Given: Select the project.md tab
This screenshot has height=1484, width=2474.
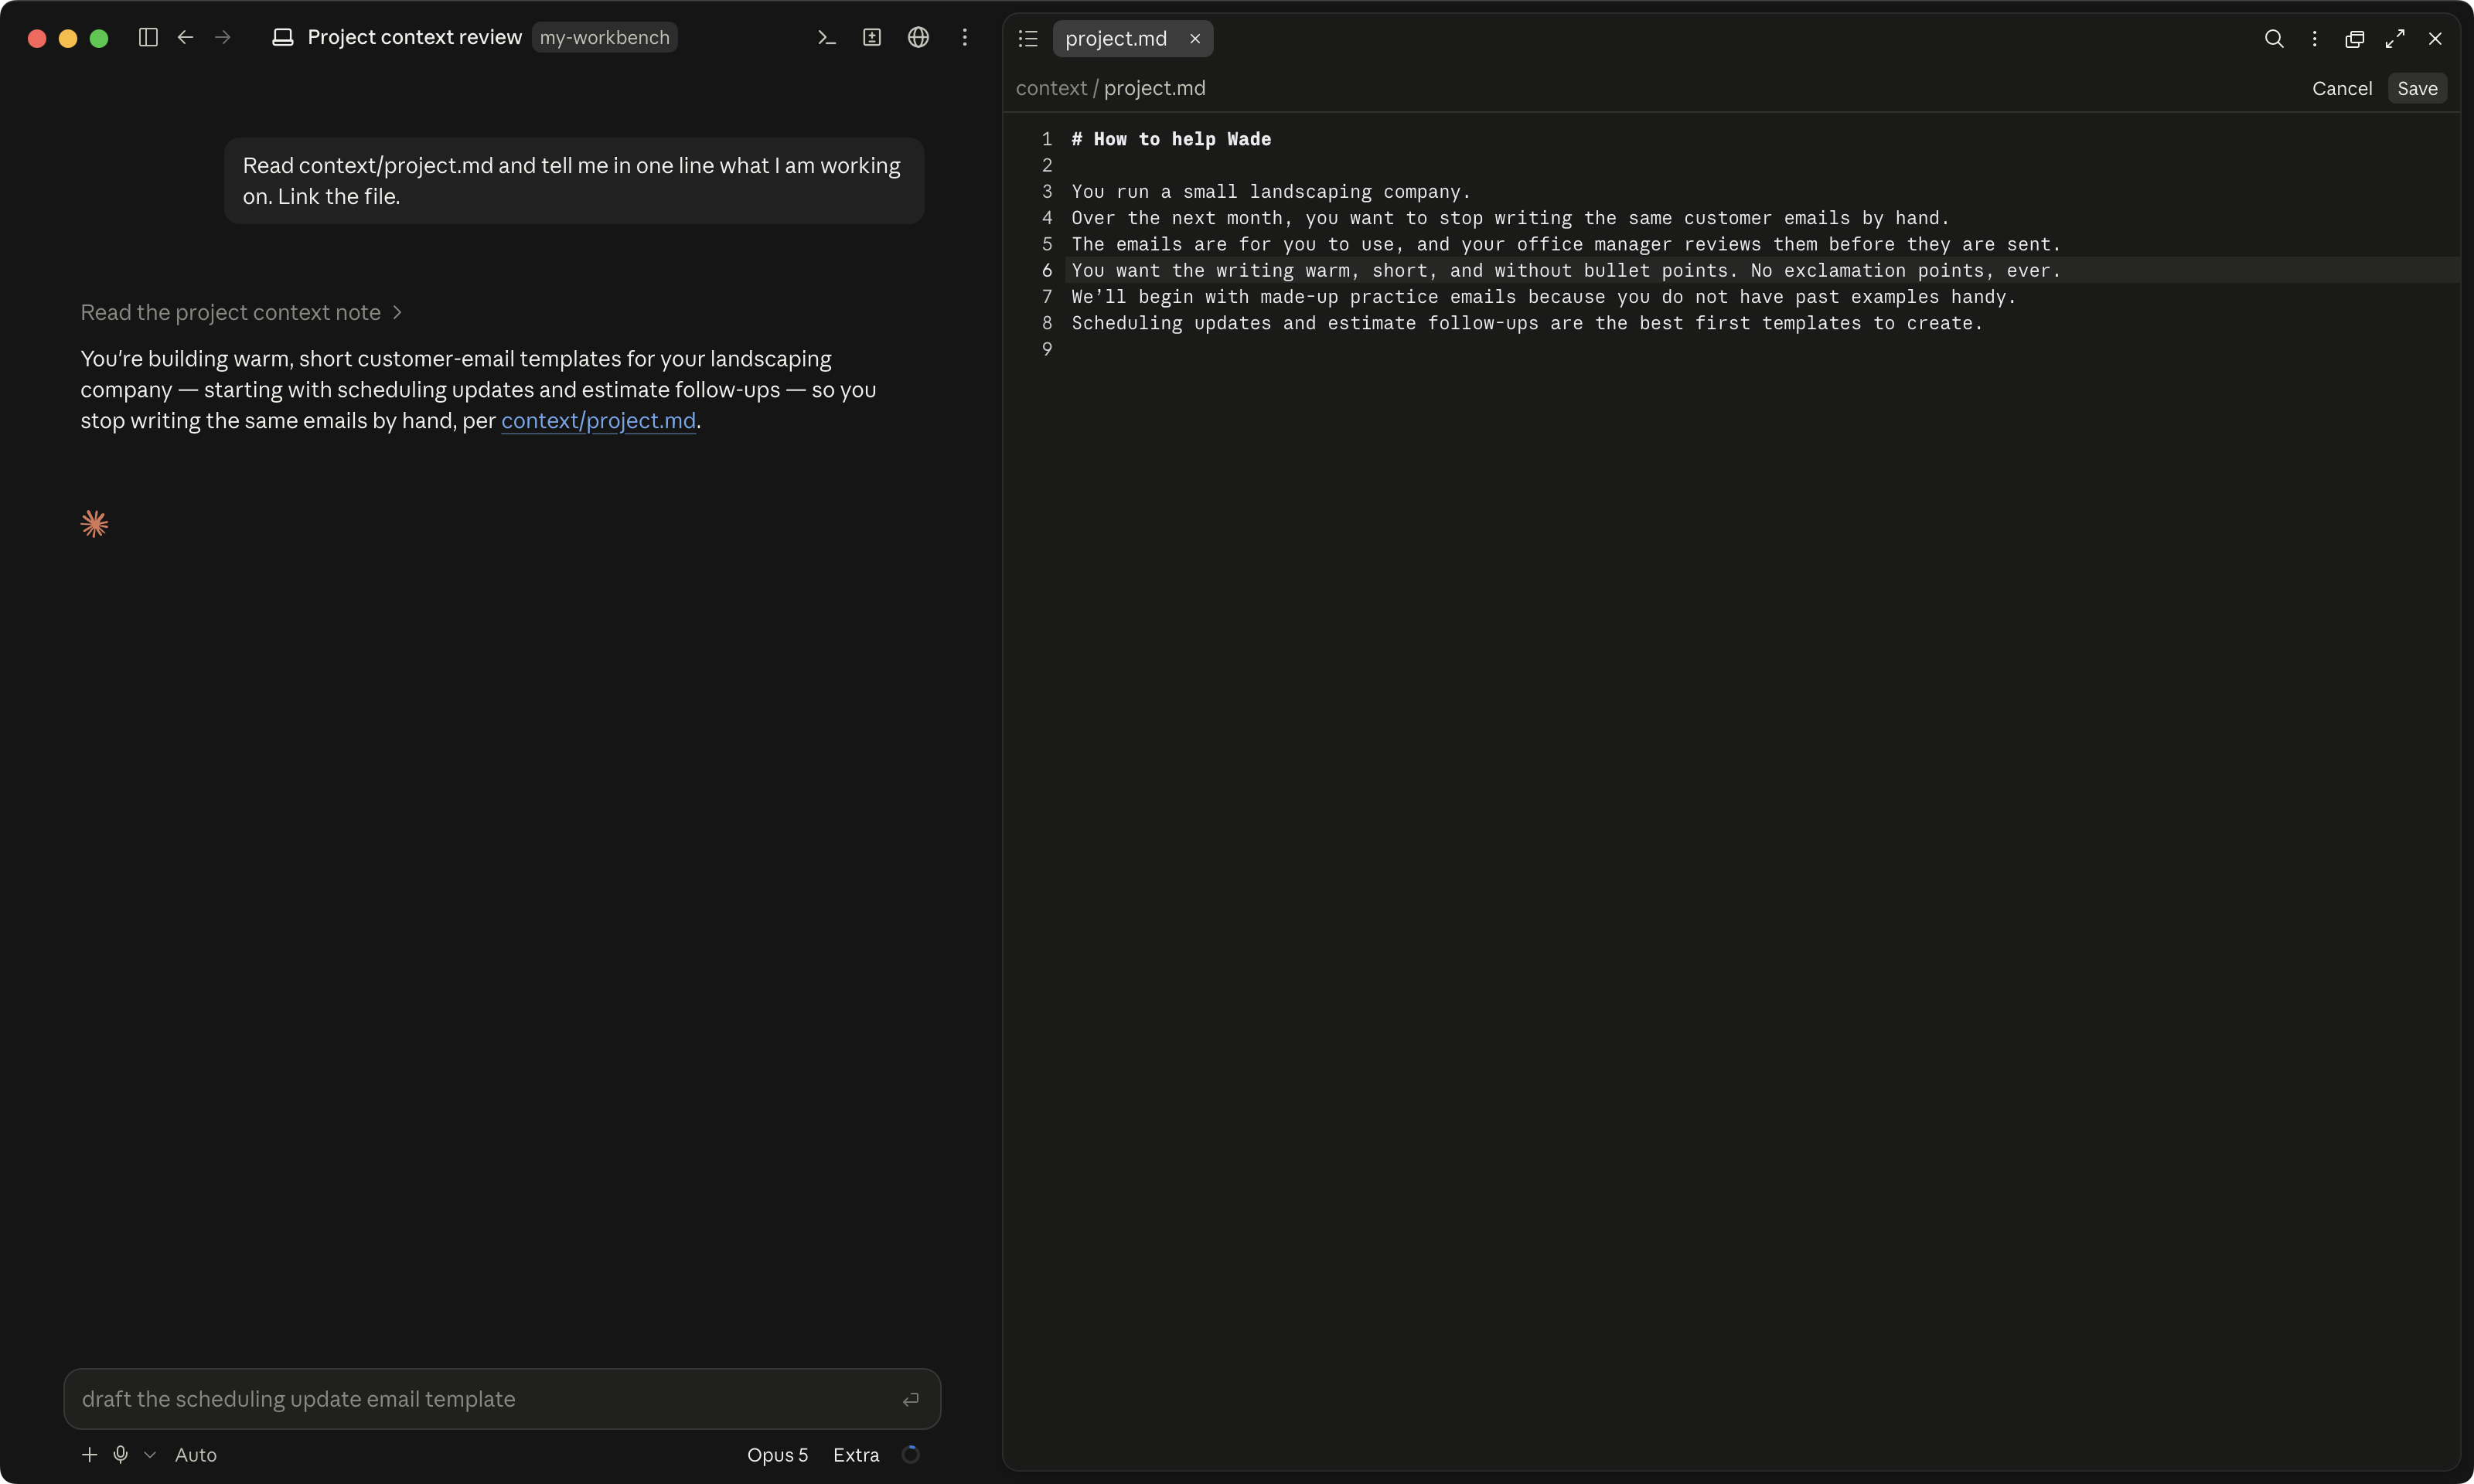Looking at the screenshot, I should tap(1133, 38).
